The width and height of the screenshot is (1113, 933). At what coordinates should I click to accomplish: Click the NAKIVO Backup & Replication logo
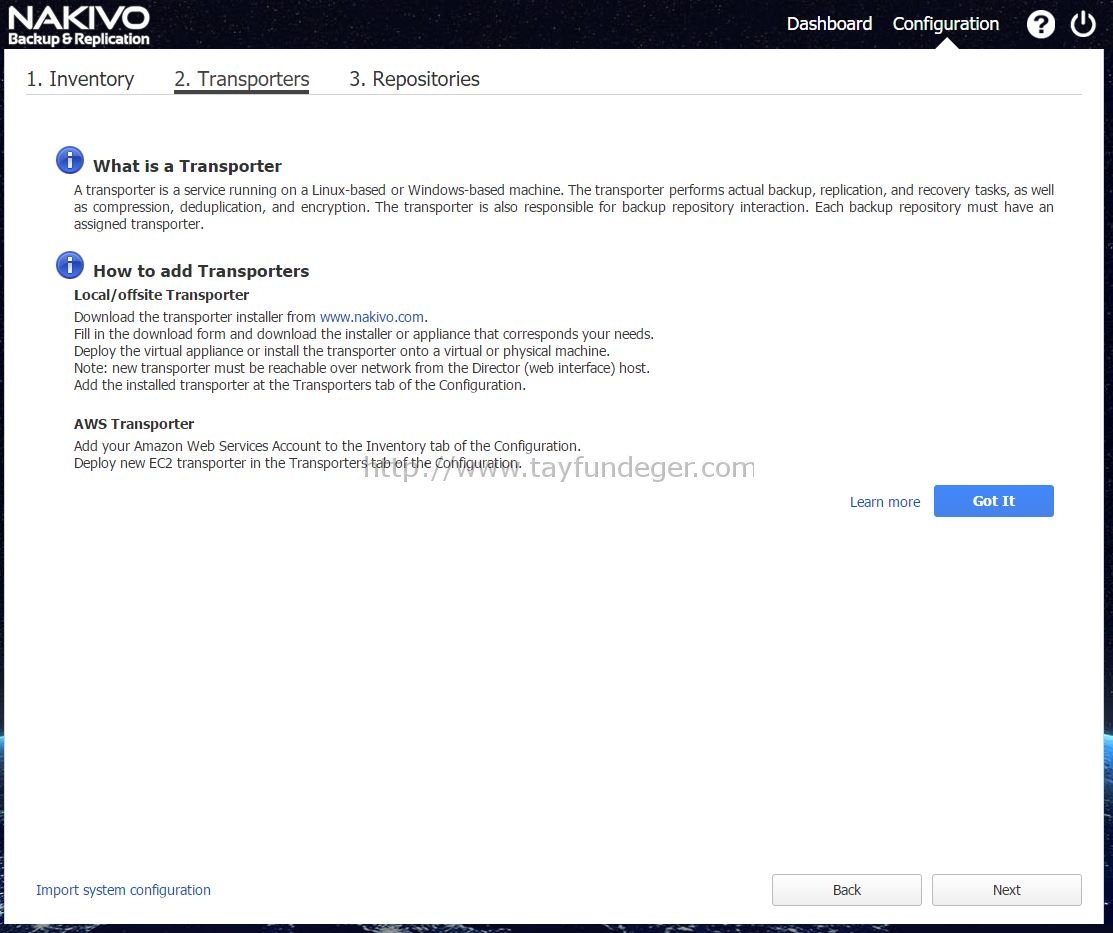79,26
